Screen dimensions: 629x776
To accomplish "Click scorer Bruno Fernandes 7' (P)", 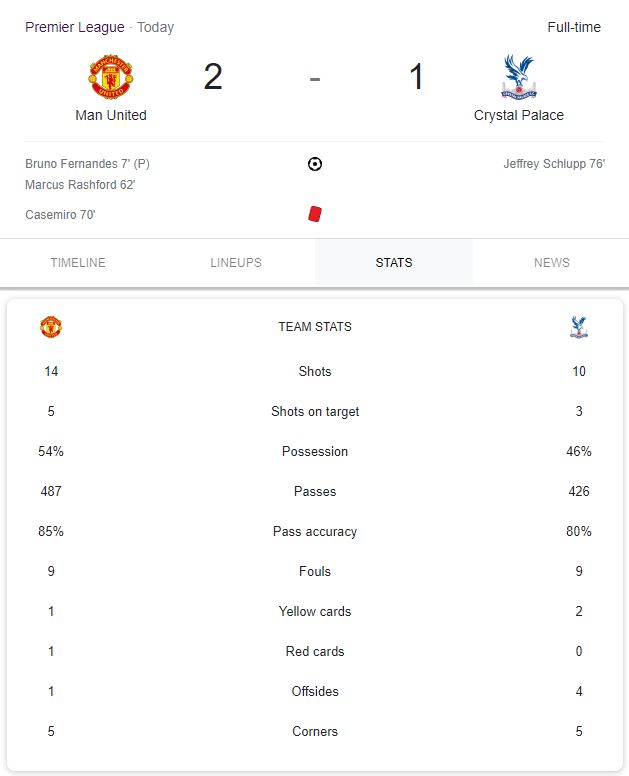I will coord(87,164).
